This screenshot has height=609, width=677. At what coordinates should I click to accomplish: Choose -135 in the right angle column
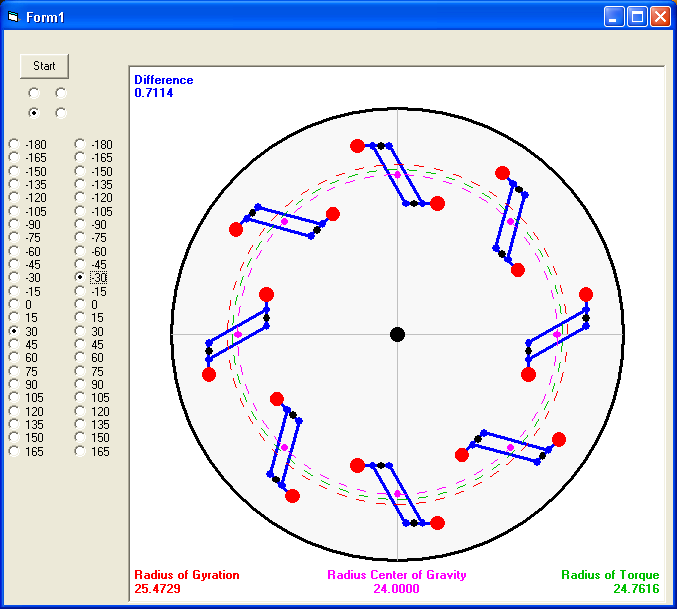94,185
